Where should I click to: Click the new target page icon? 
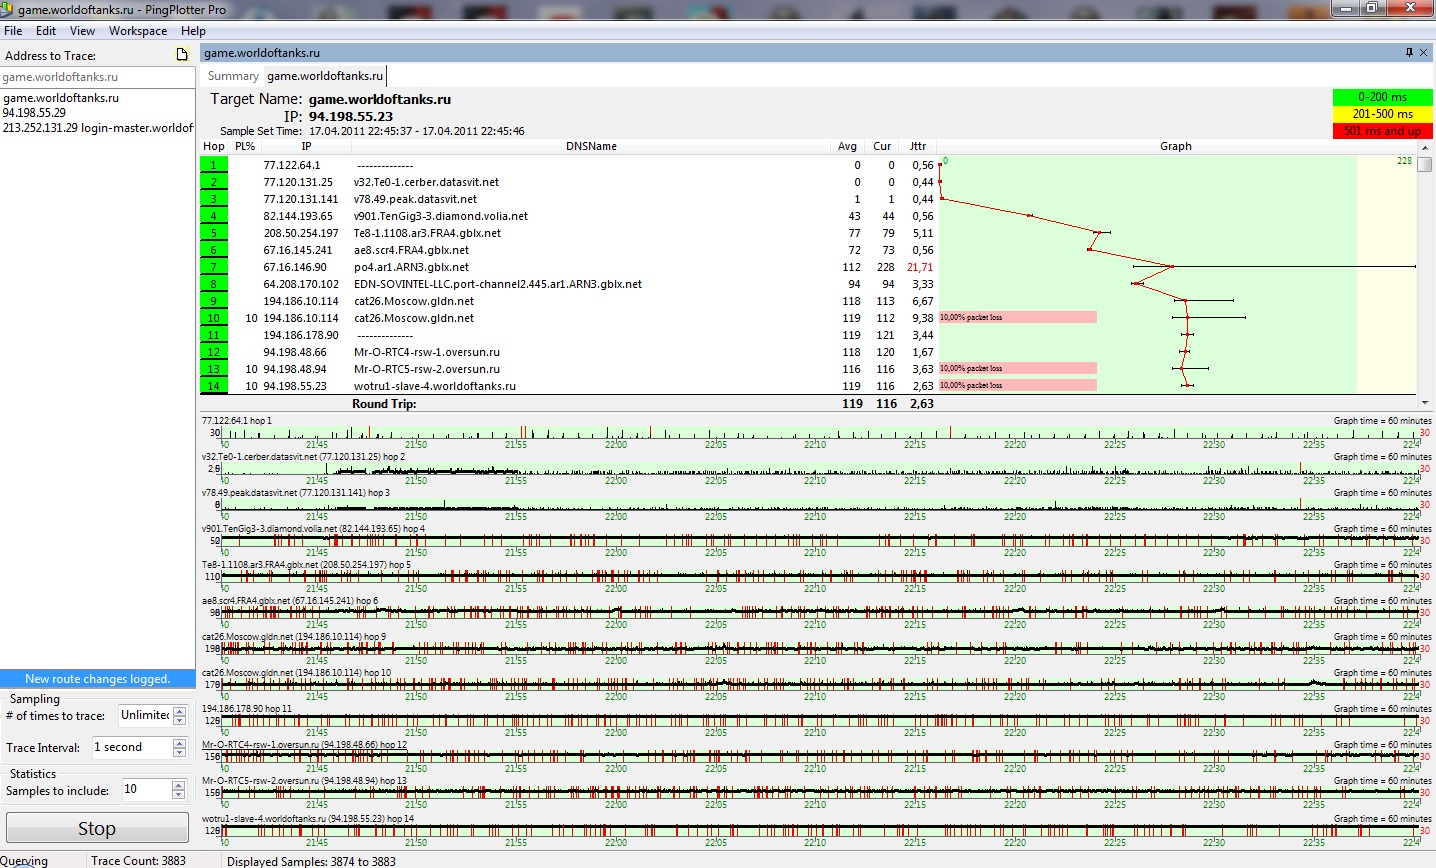pyautogui.click(x=182, y=55)
